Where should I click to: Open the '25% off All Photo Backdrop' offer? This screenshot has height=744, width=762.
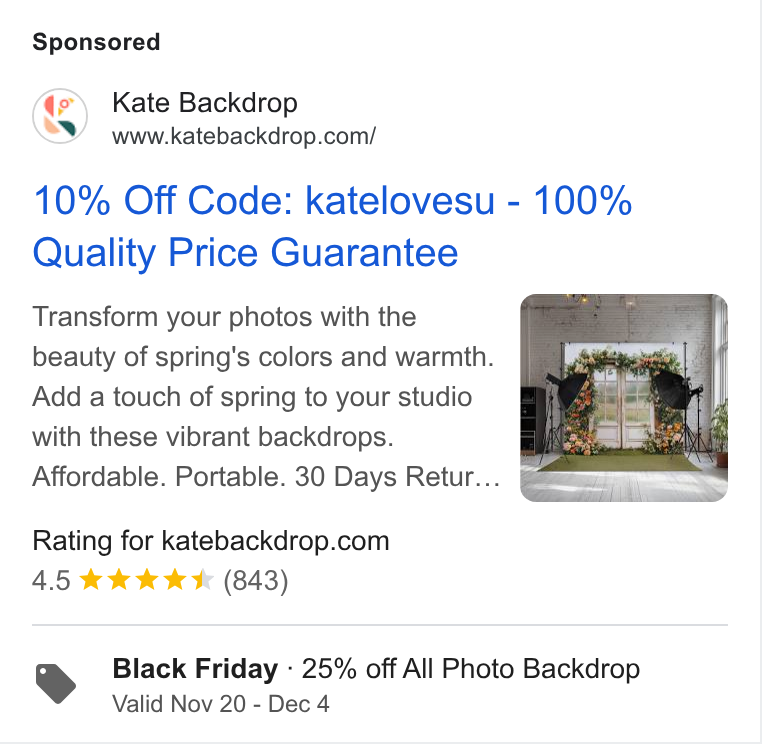coord(470,669)
